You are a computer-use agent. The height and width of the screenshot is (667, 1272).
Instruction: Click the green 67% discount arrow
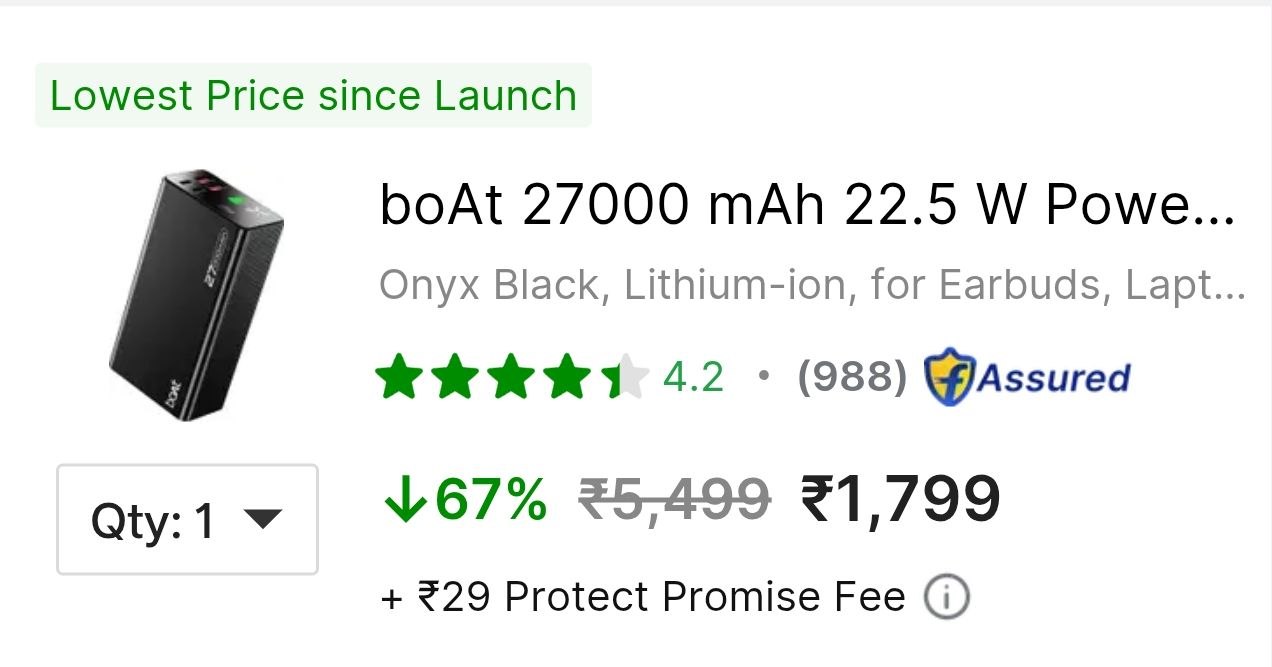click(x=404, y=499)
